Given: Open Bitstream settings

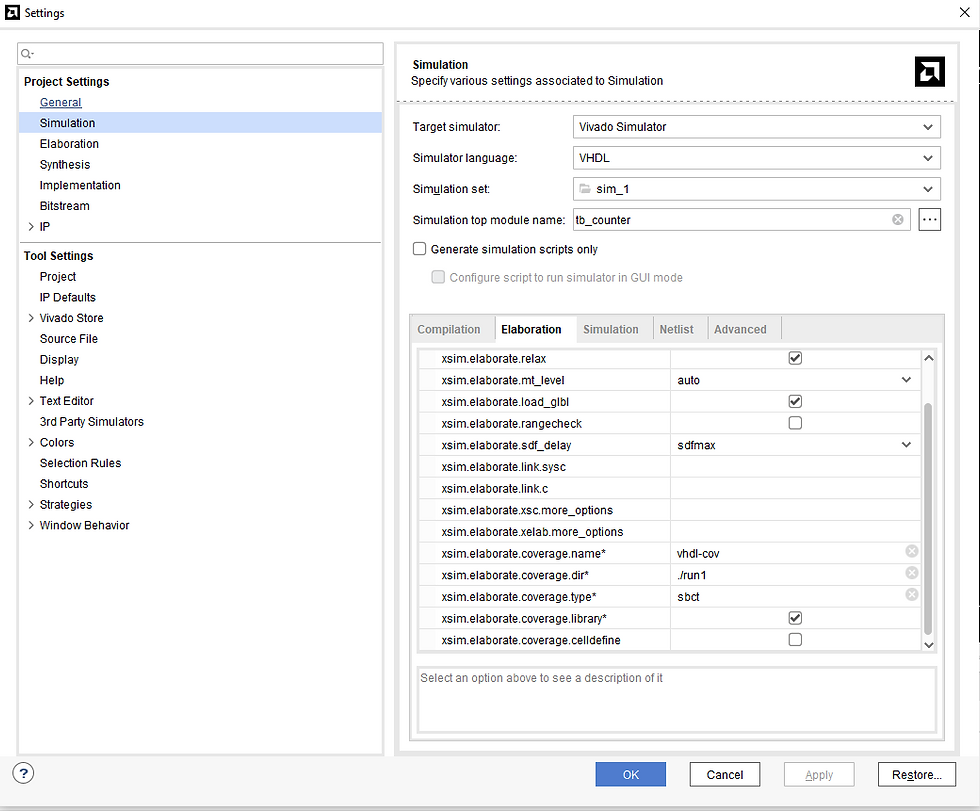Looking at the screenshot, I should pyautogui.click(x=64, y=206).
